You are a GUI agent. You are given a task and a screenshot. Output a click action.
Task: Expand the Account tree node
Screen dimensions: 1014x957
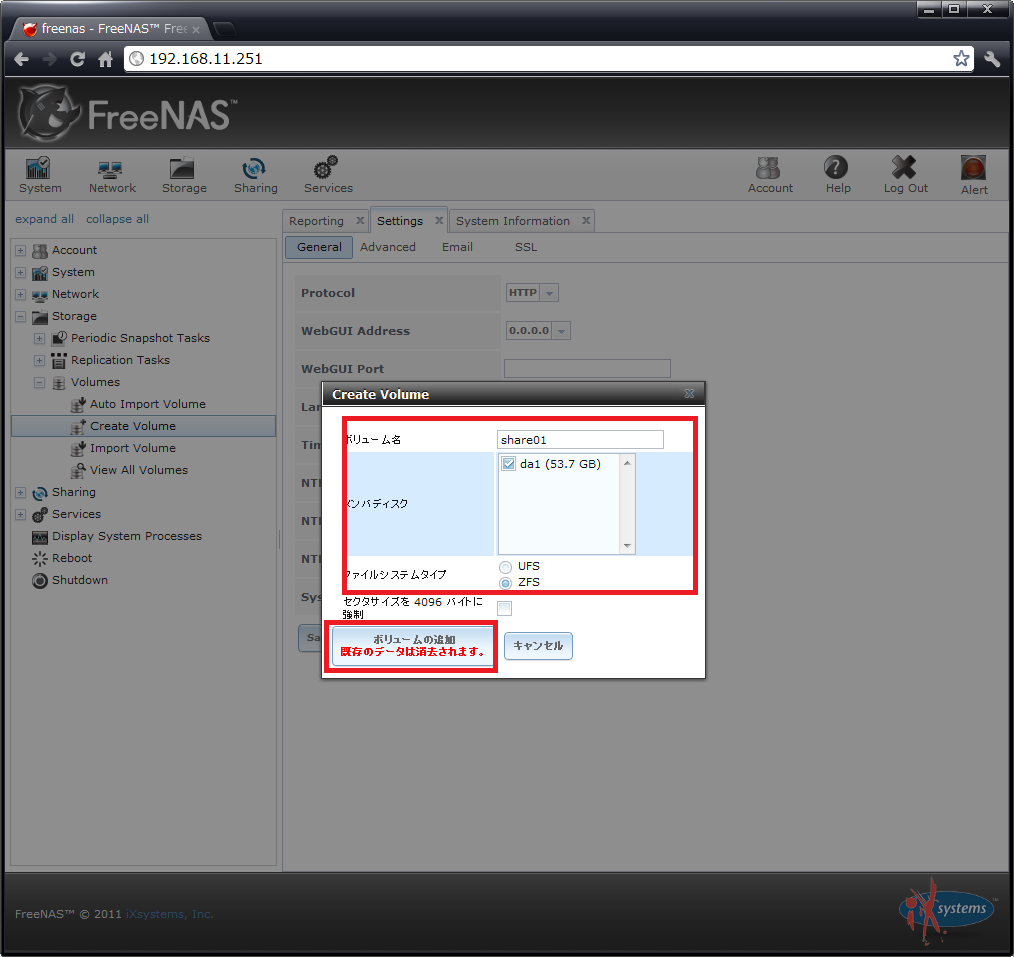tap(21, 250)
